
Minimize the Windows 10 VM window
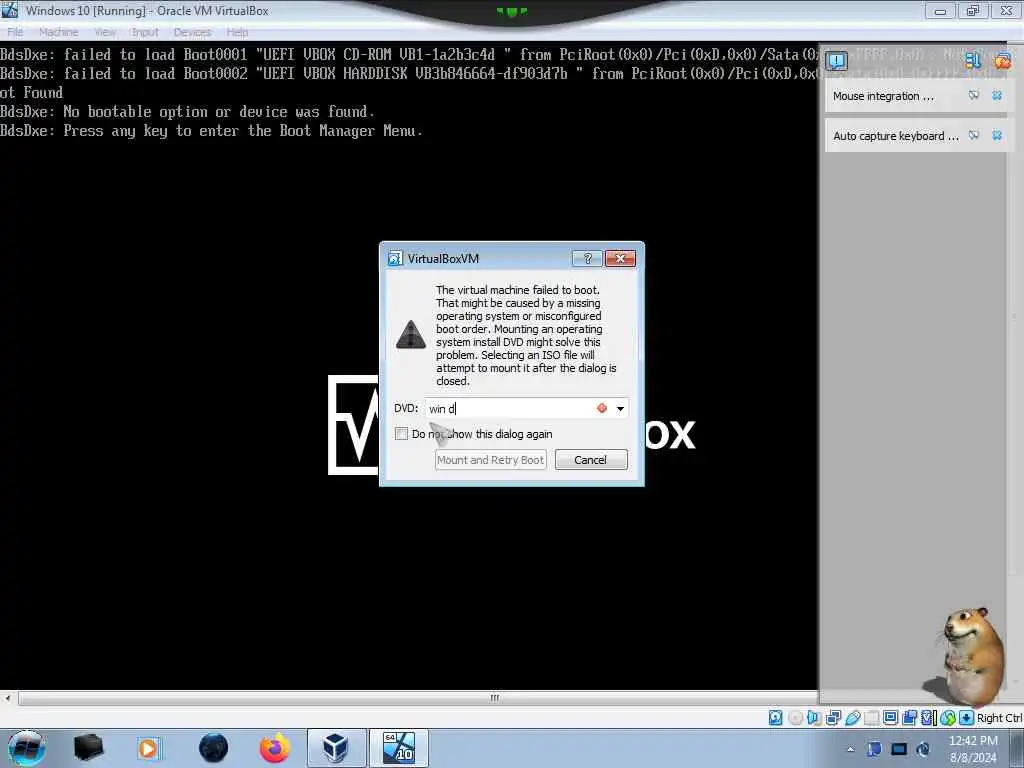[940, 10]
